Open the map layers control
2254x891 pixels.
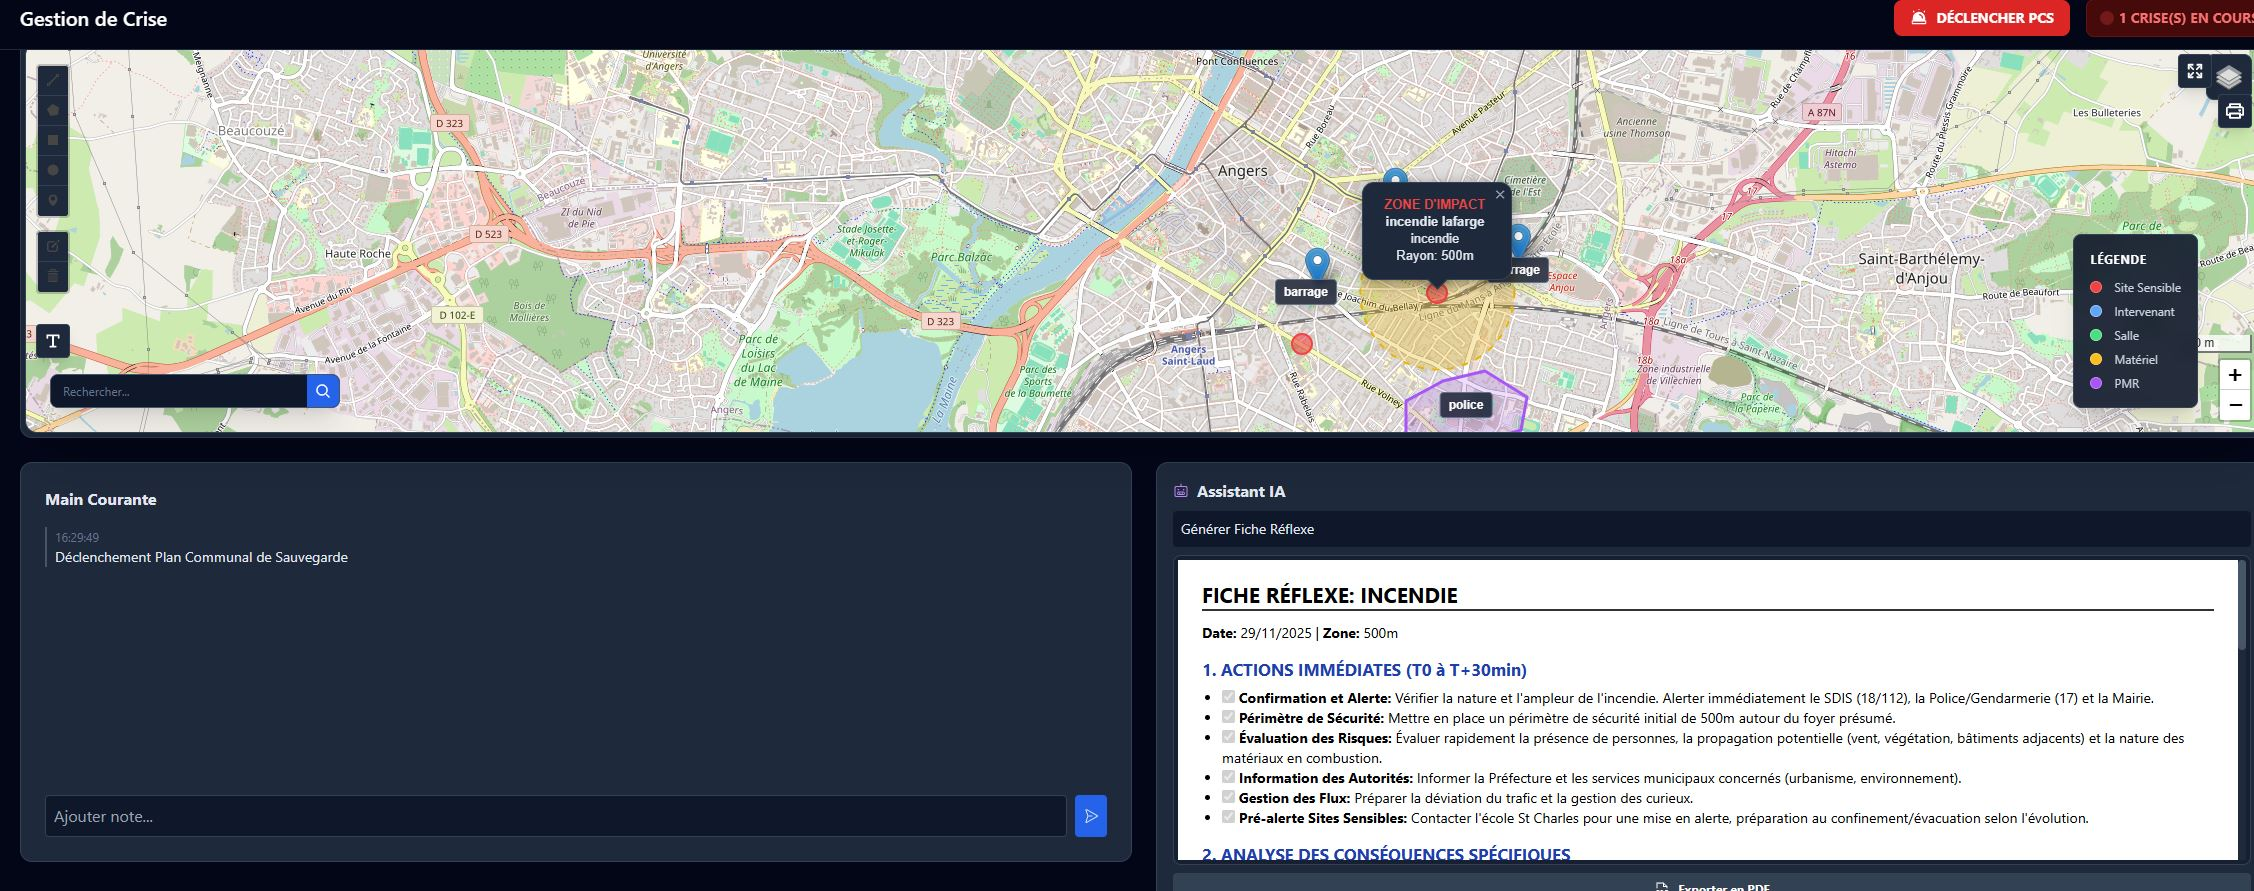(2229, 77)
